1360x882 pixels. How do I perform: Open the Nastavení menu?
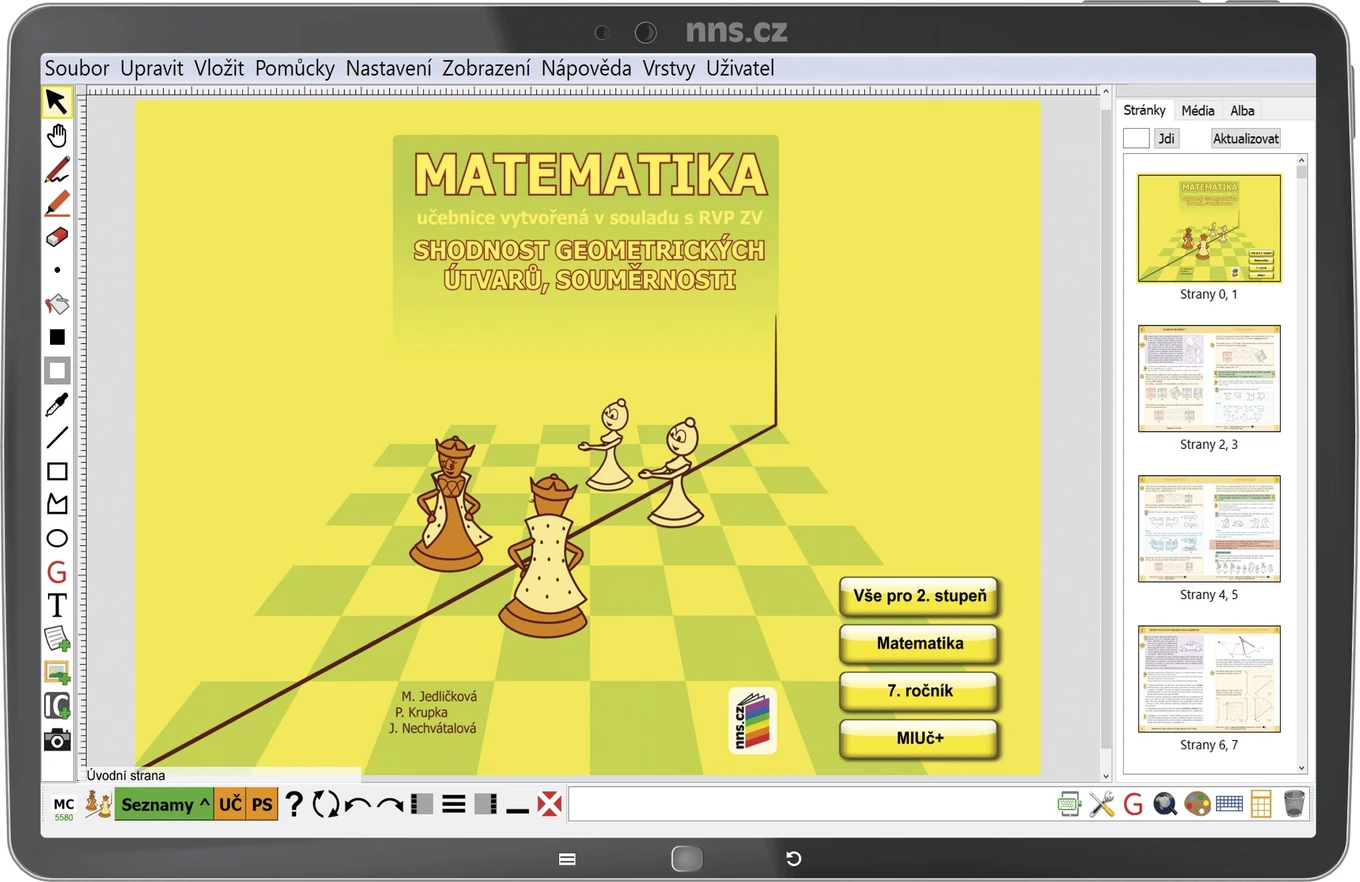tap(389, 69)
